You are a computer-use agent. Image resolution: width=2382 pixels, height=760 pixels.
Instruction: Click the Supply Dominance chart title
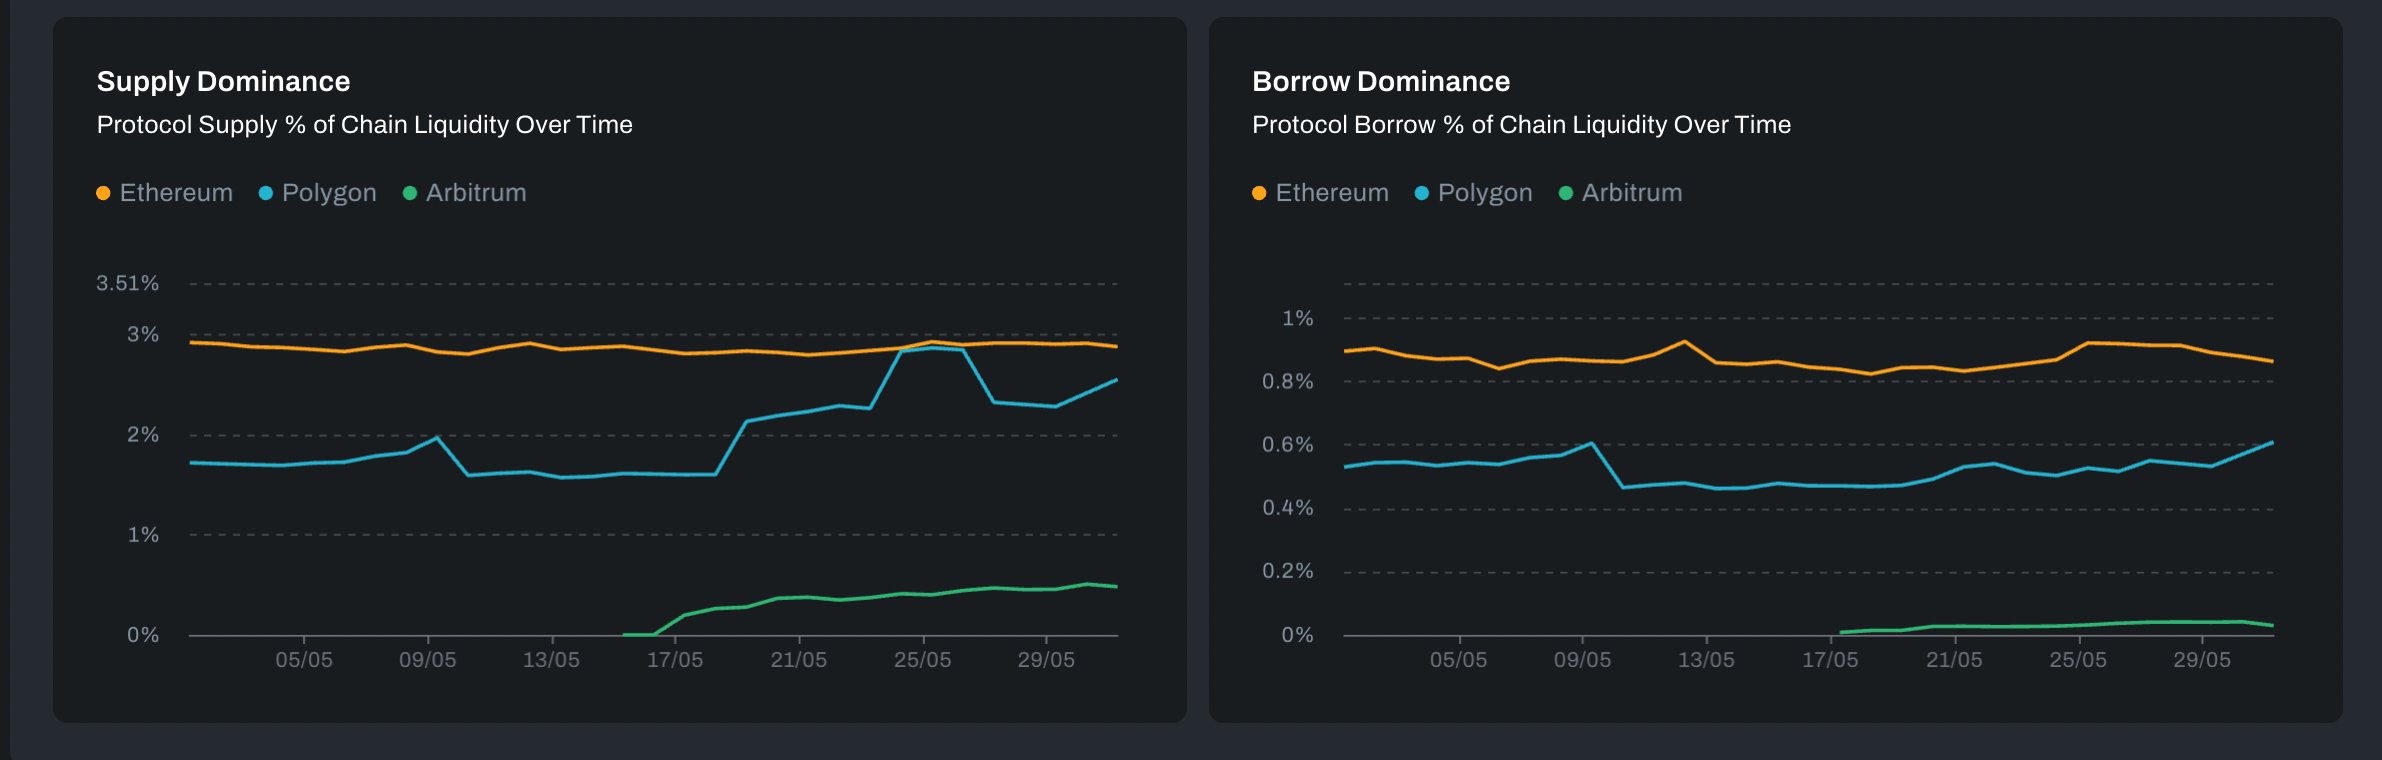point(223,82)
